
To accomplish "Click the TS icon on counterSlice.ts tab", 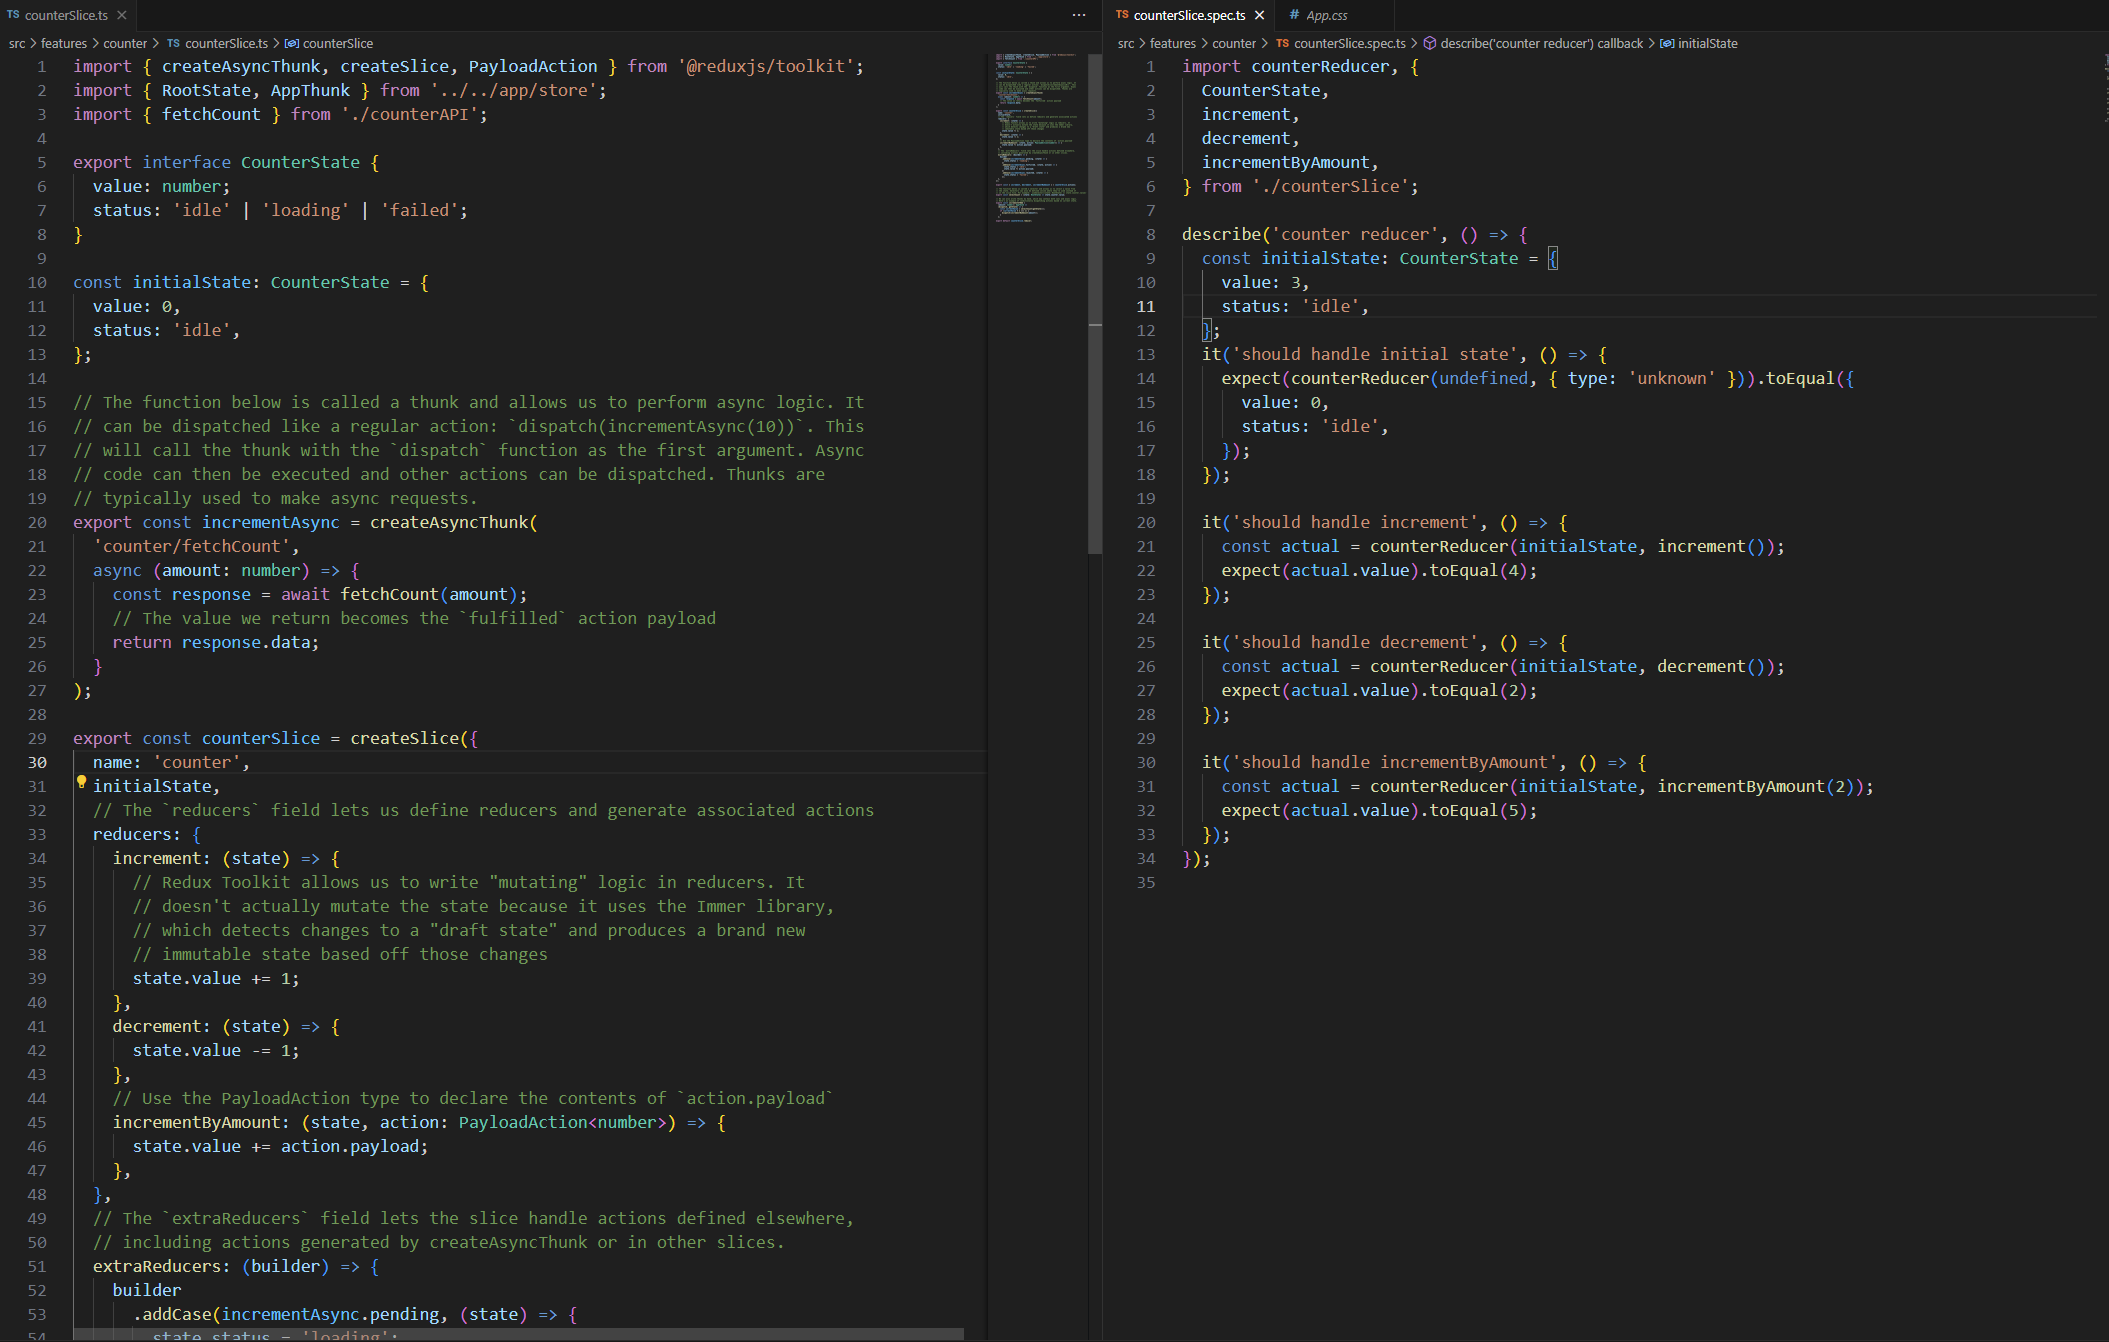I will point(13,15).
